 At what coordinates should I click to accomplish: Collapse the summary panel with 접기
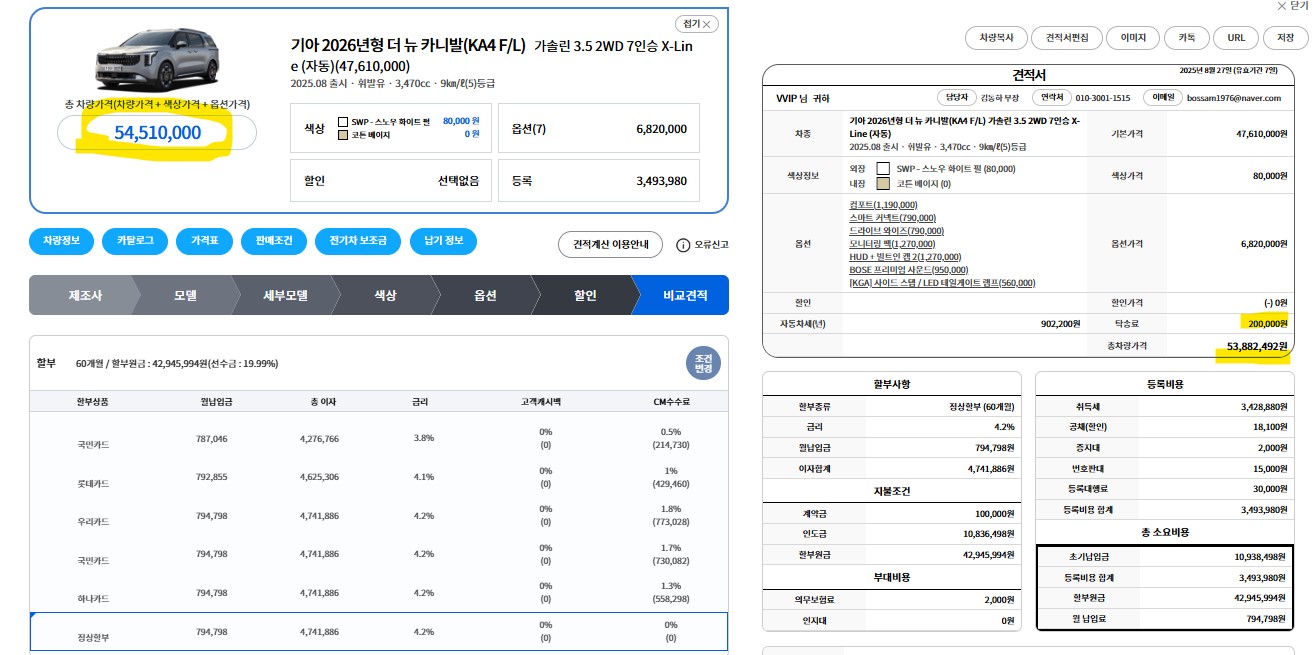(x=697, y=24)
